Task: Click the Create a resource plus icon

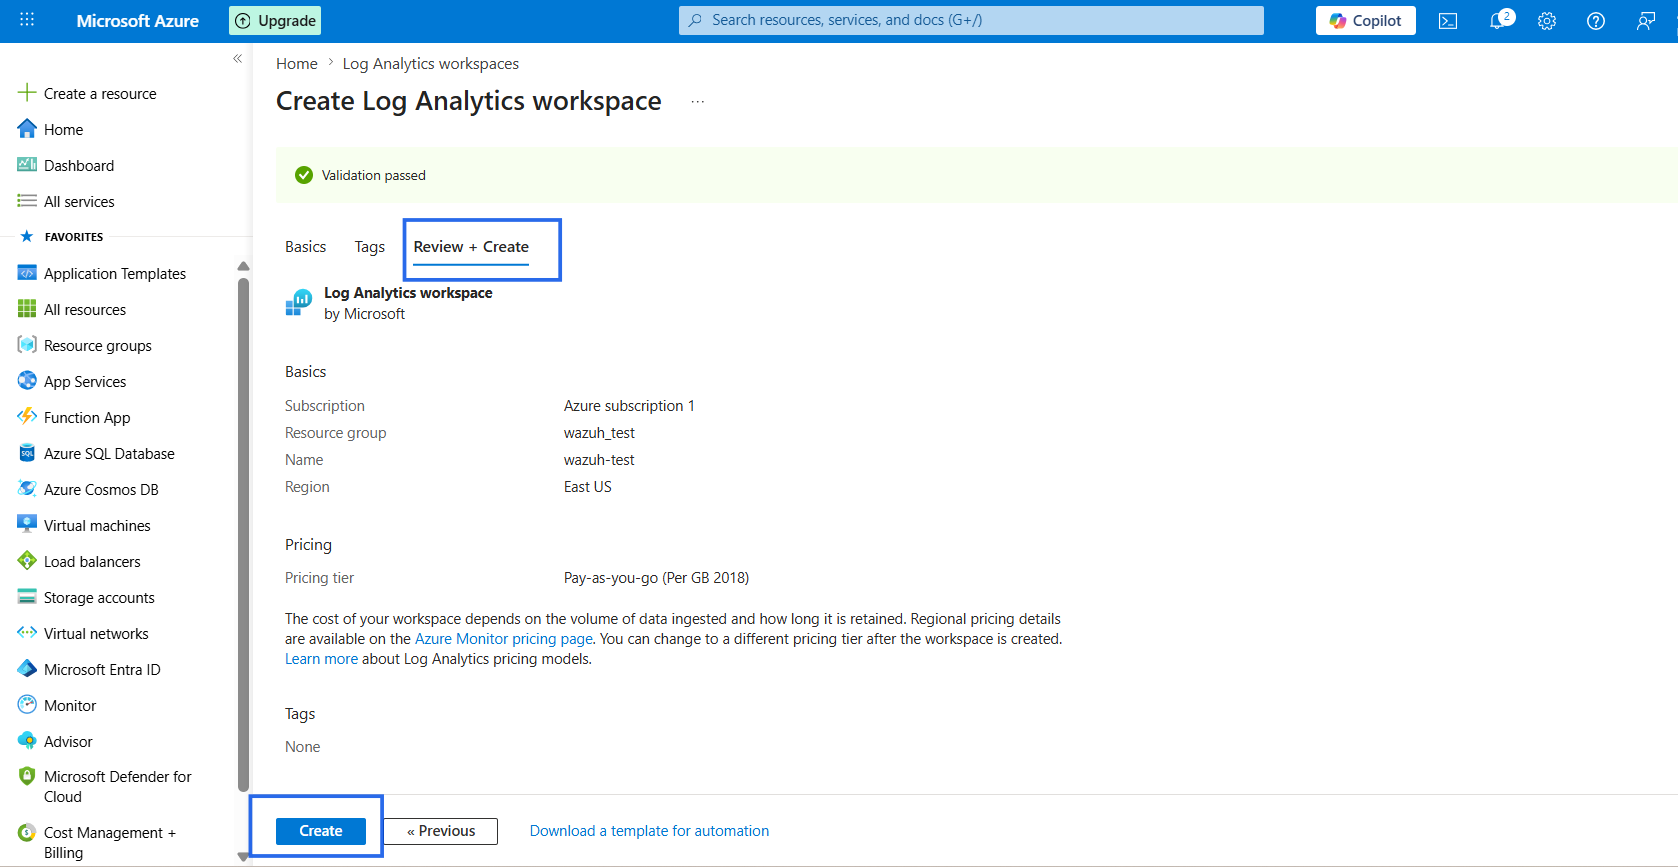Action: (27, 93)
